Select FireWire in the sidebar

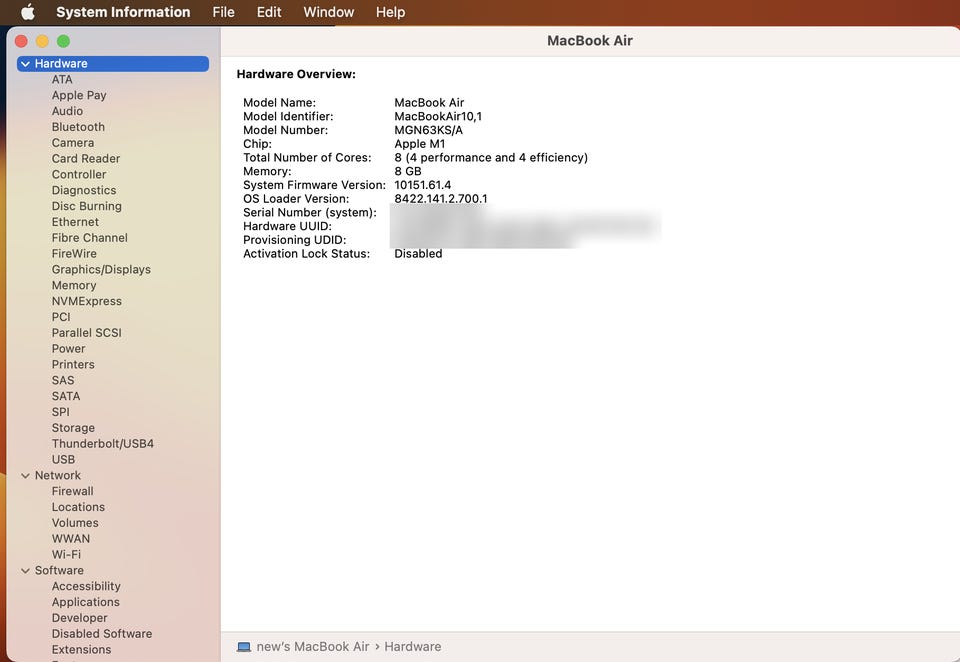click(74, 254)
